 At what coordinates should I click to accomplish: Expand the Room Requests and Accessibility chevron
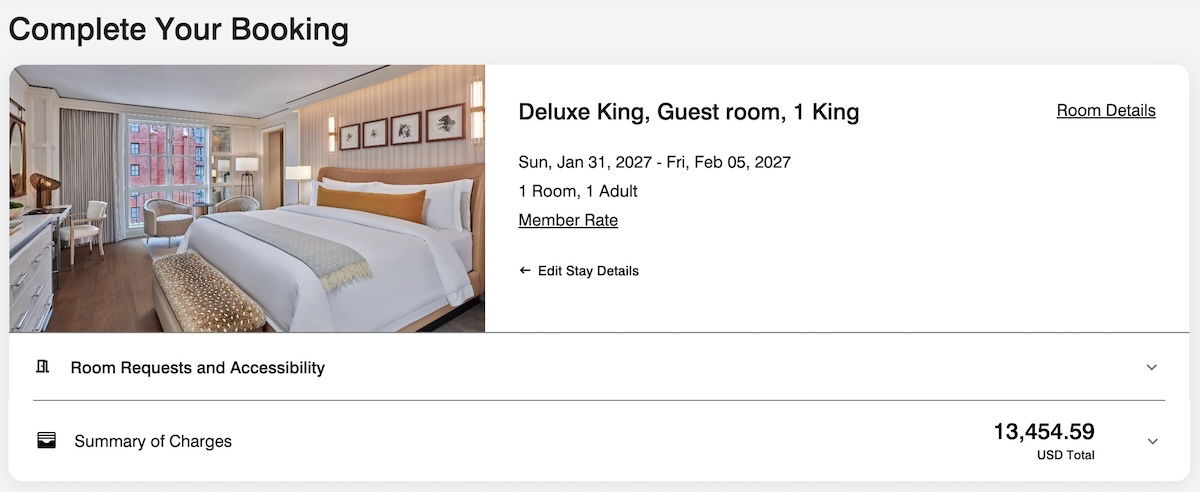point(1152,368)
